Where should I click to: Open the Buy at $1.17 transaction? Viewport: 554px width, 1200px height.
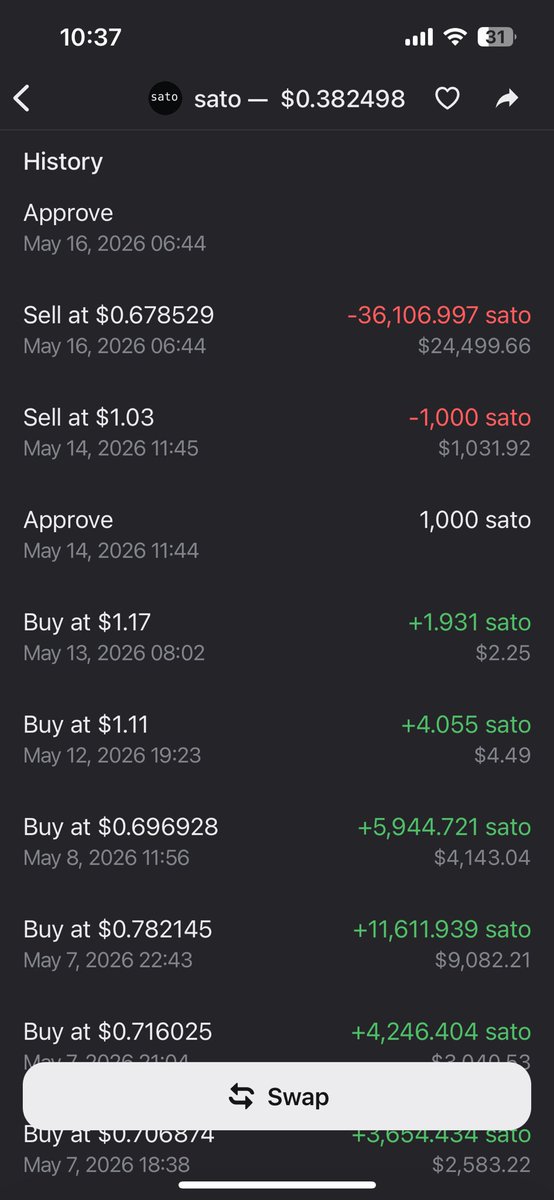tap(277, 637)
